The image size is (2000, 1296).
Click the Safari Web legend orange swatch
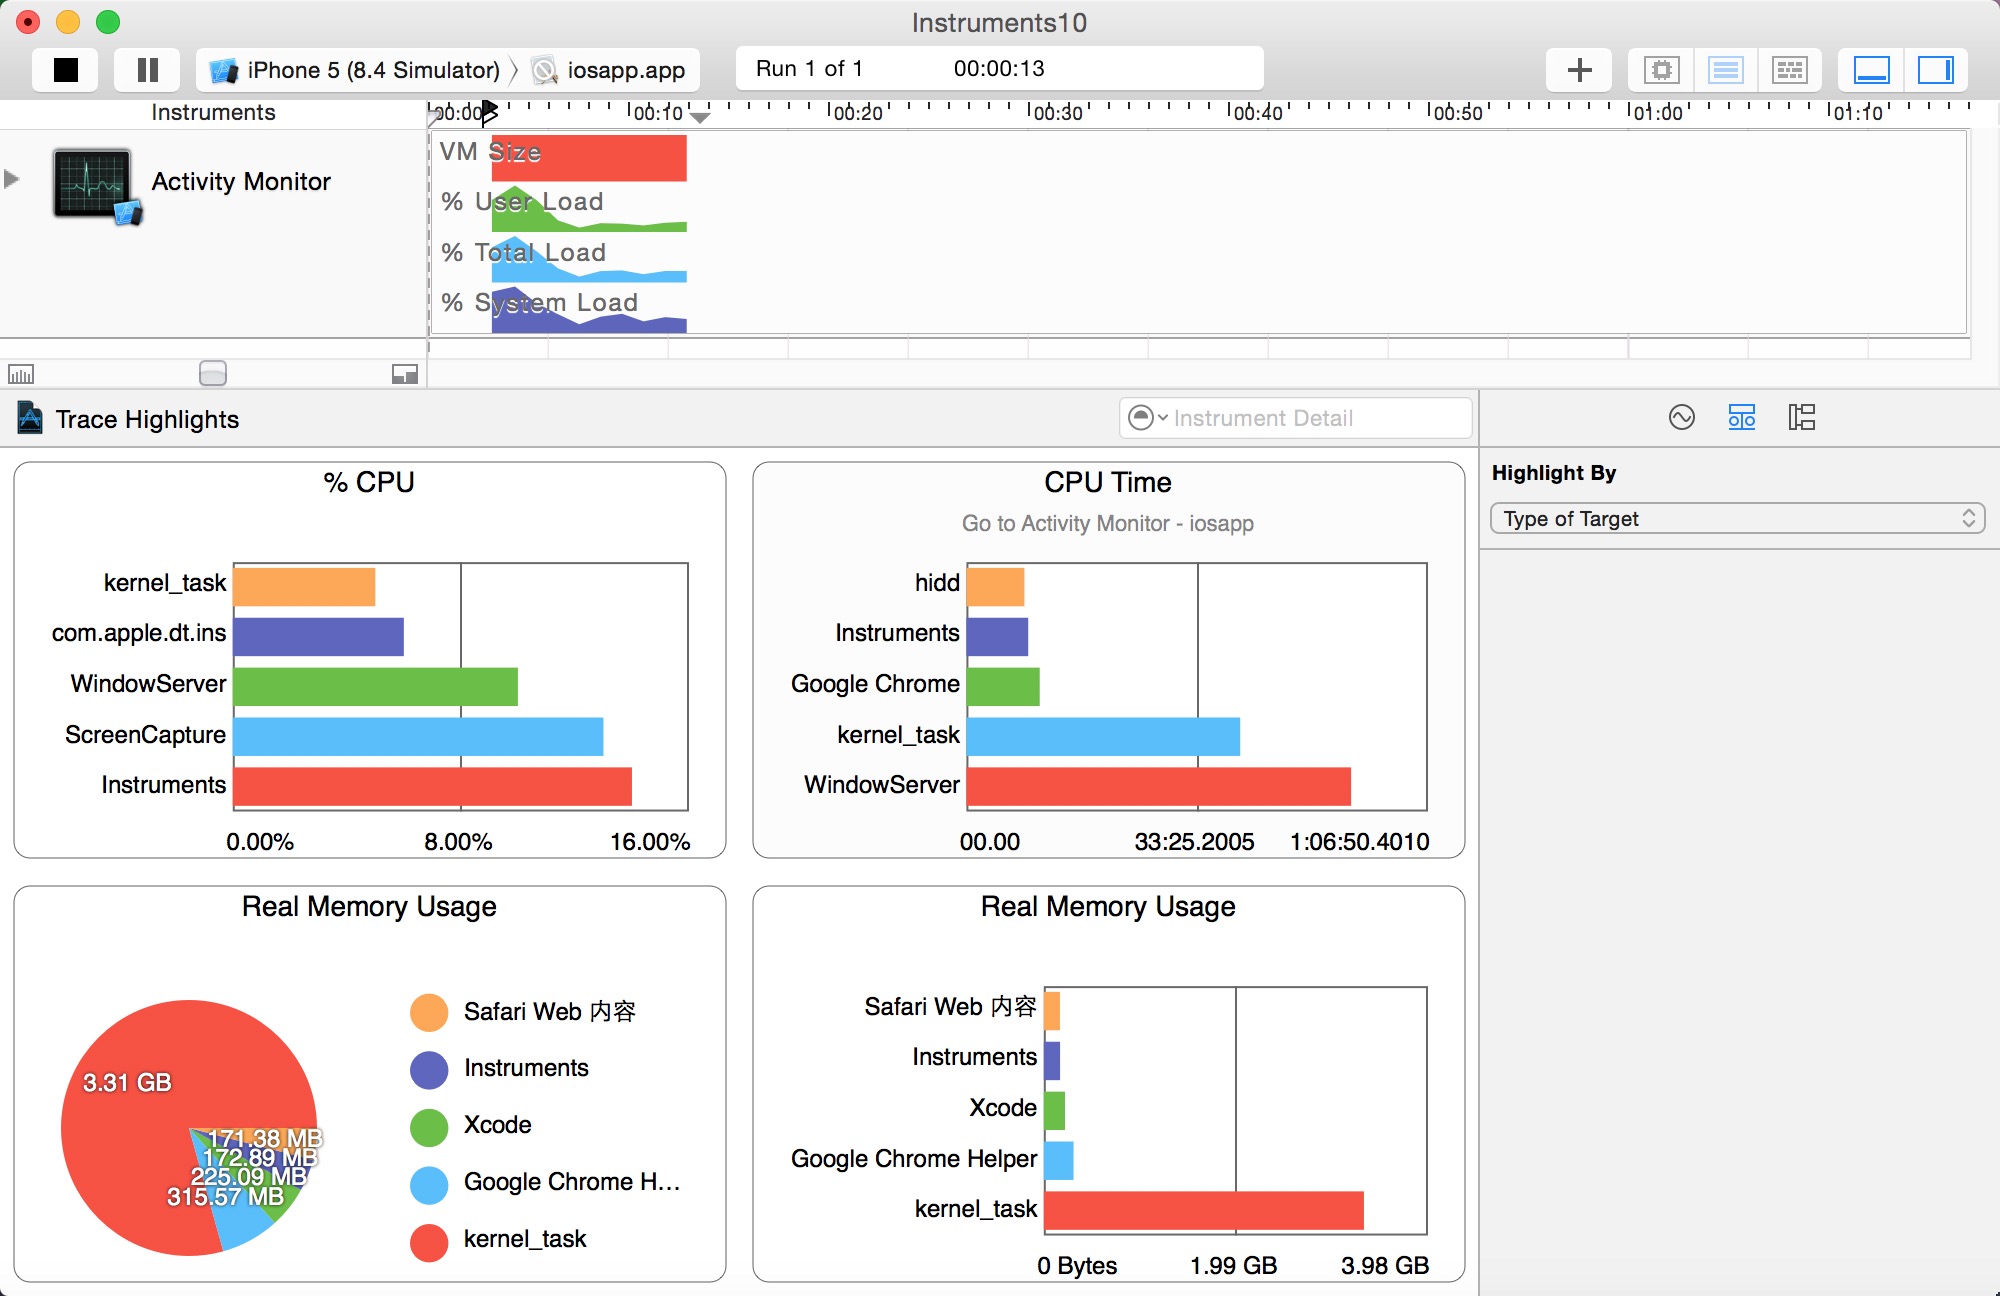[x=429, y=1012]
